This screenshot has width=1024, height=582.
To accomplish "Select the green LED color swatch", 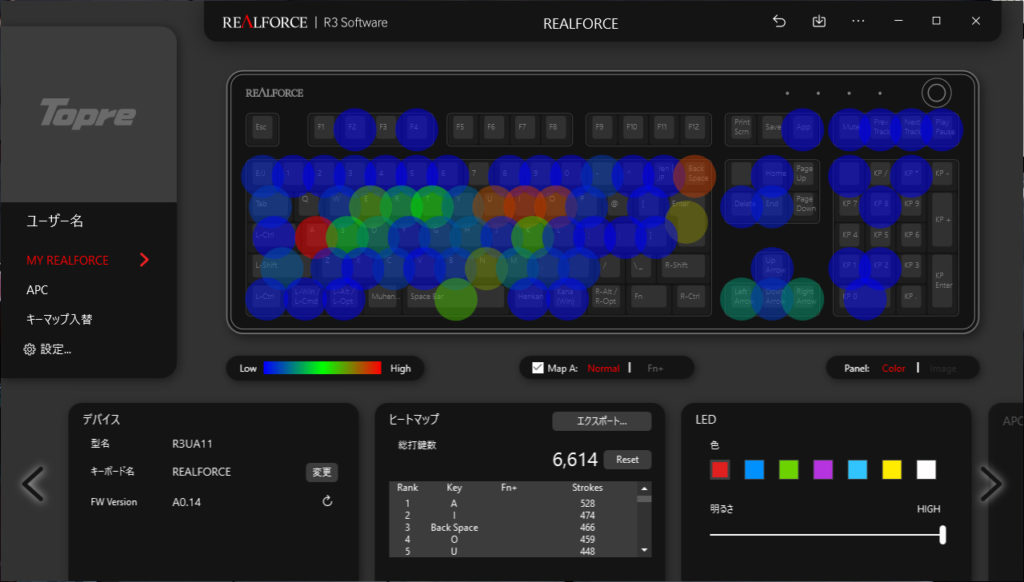I will [788, 469].
